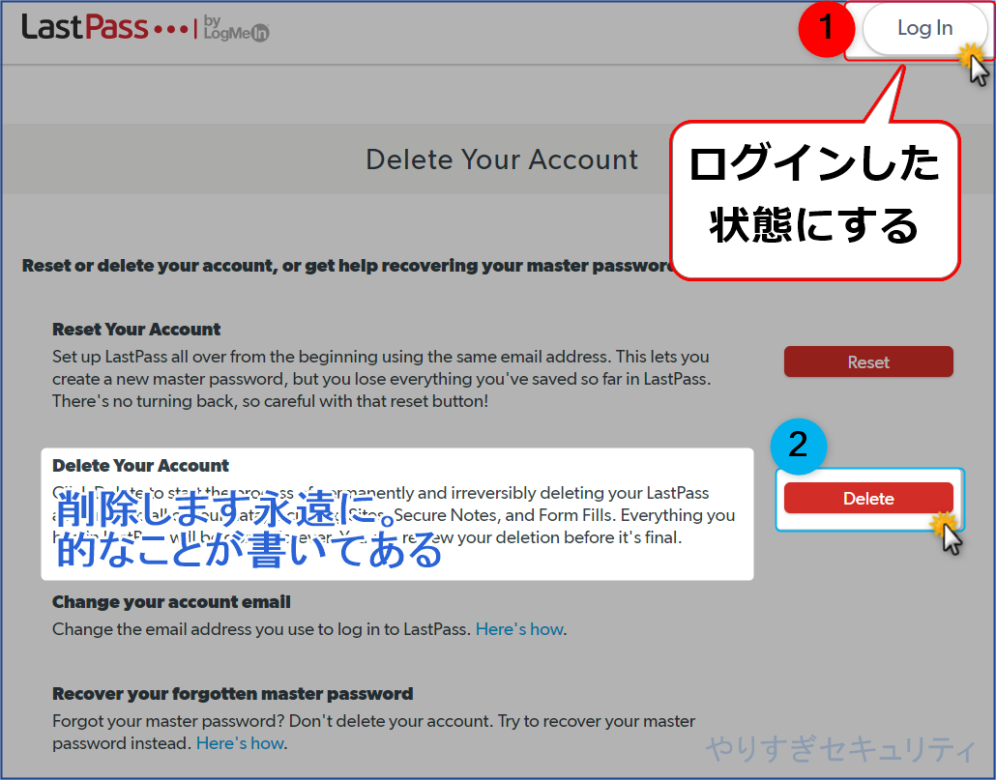Screen dimensions: 996x780
Task: Click the "Reset or delete your account" intro line
Action: click(347, 266)
